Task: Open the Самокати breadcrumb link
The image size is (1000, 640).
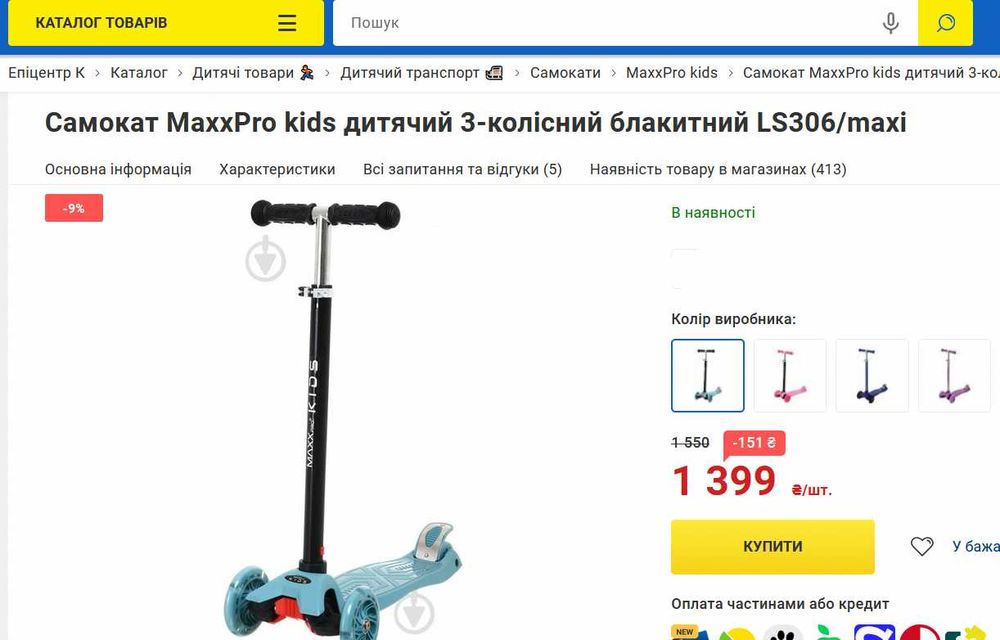Action: point(566,73)
